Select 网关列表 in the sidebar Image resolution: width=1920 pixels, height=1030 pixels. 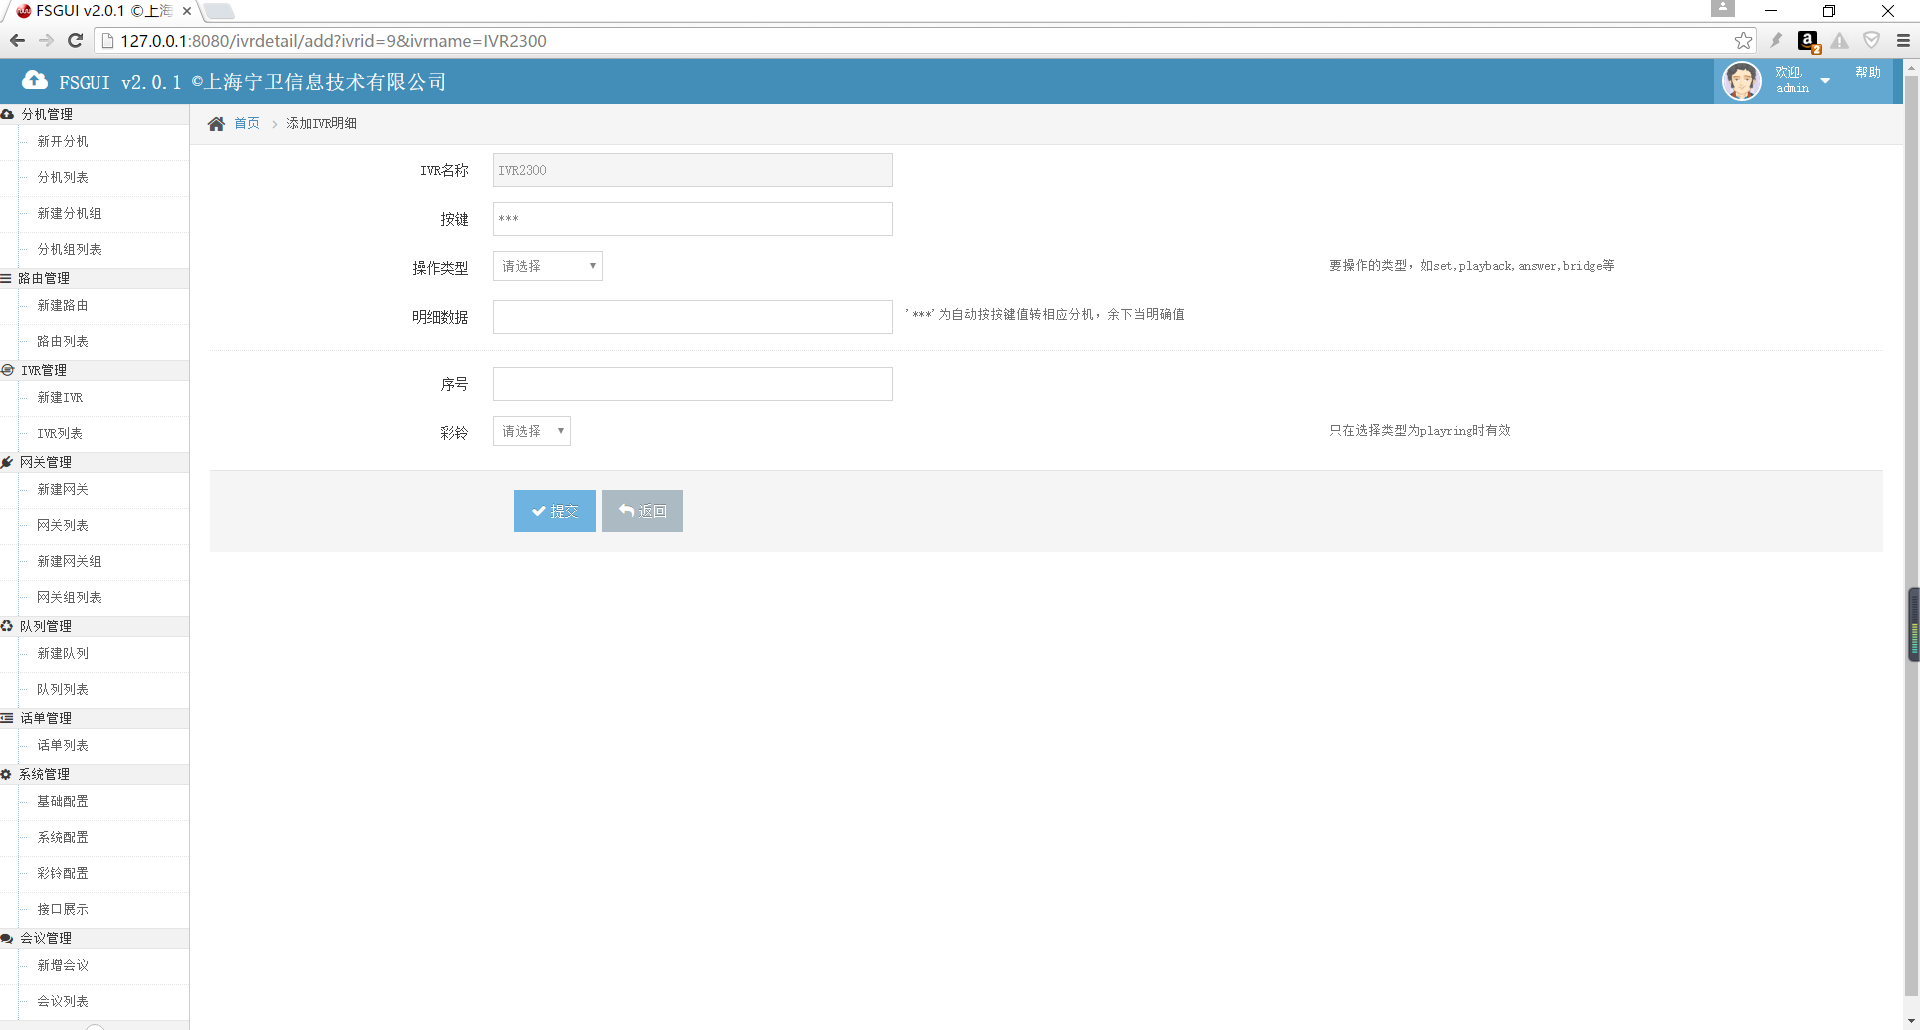[63, 526]
